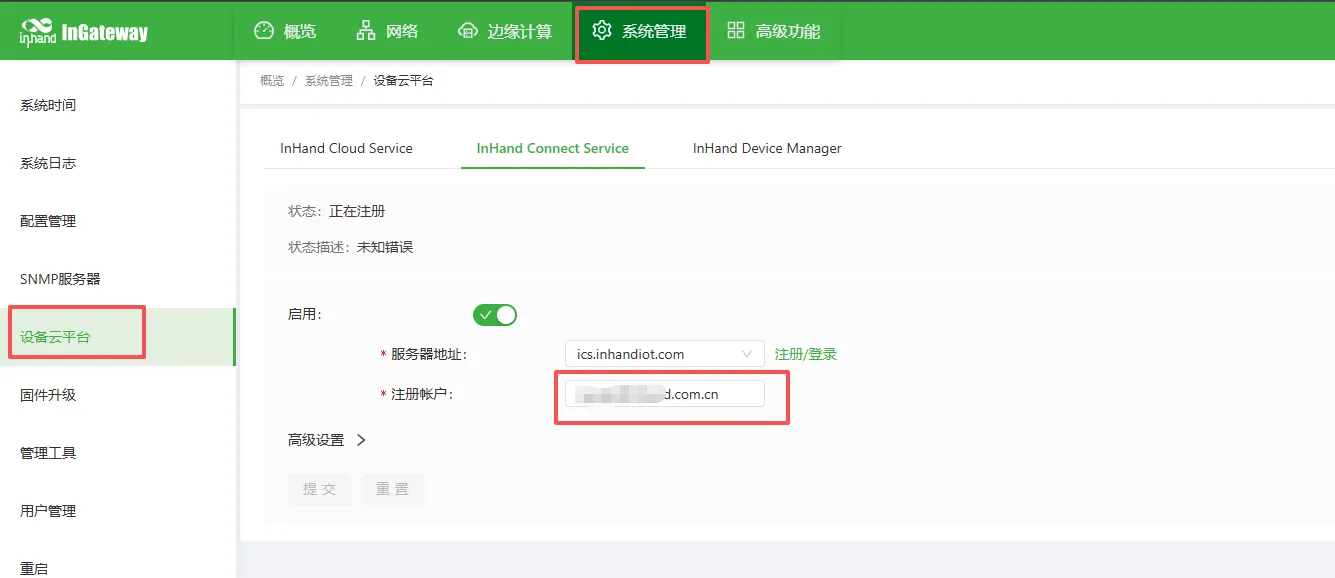Open 配置管理 in the sidebar

pos(118,221)
